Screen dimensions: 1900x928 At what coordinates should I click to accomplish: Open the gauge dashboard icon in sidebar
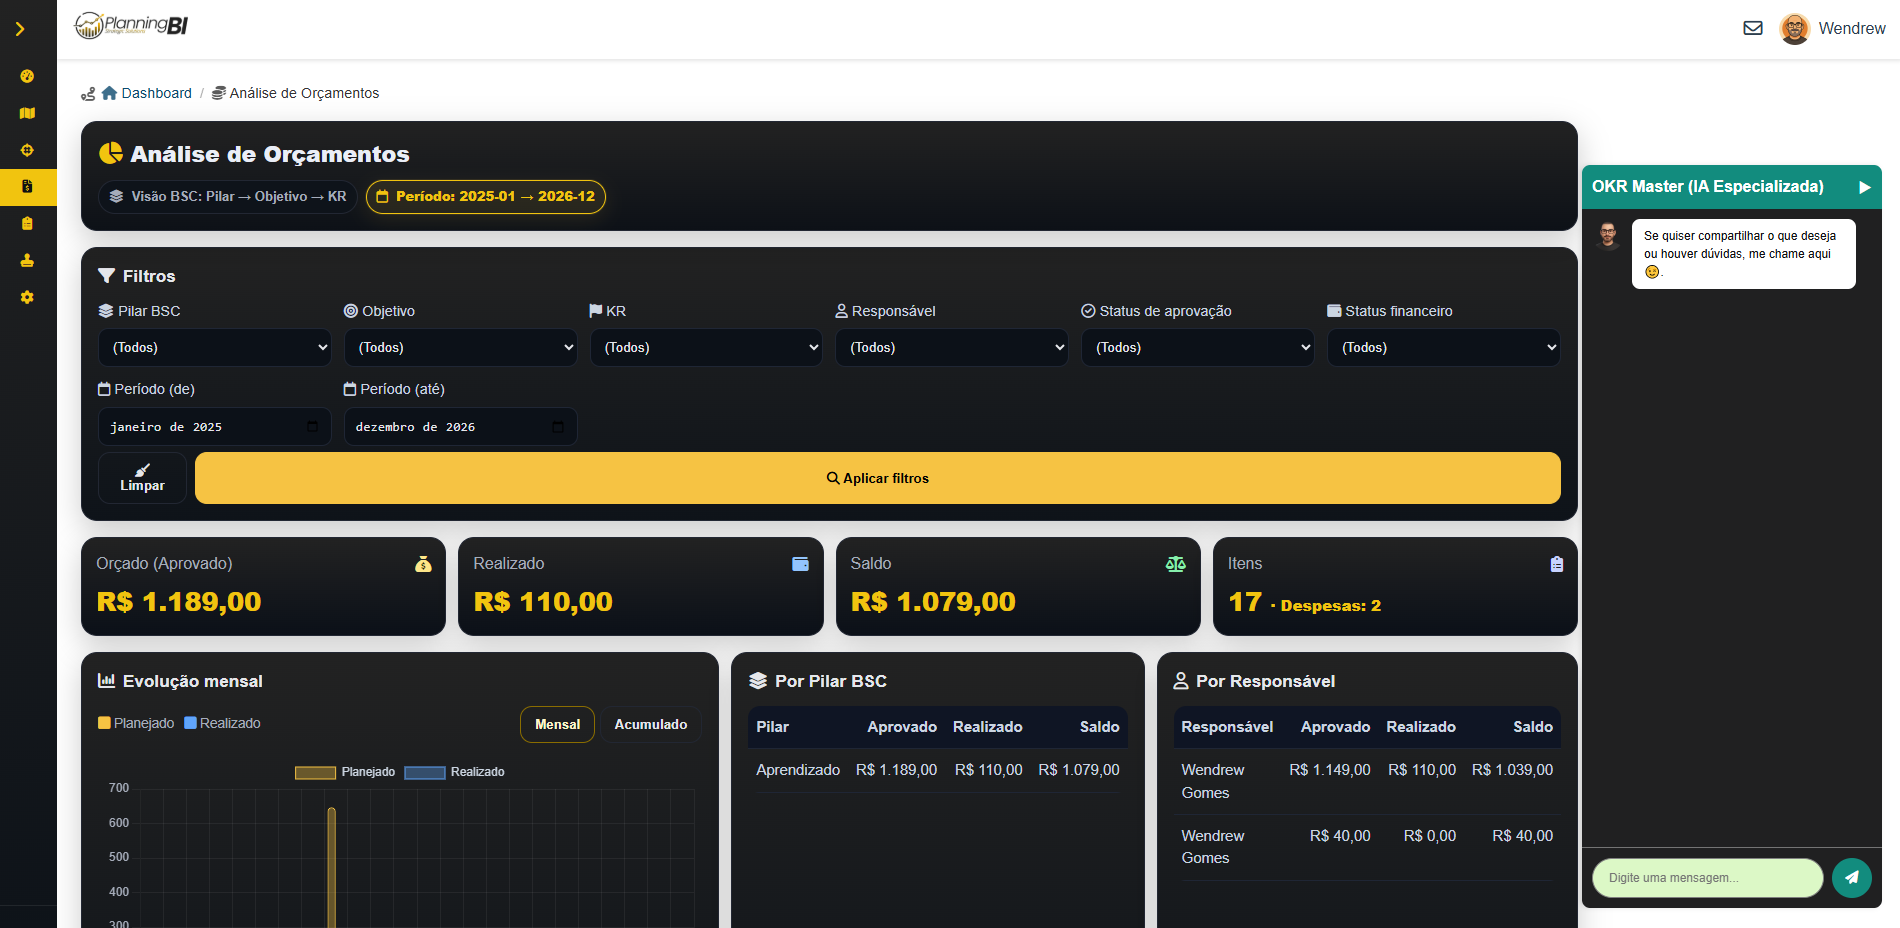pyautogui.click(x=27, y=76)
